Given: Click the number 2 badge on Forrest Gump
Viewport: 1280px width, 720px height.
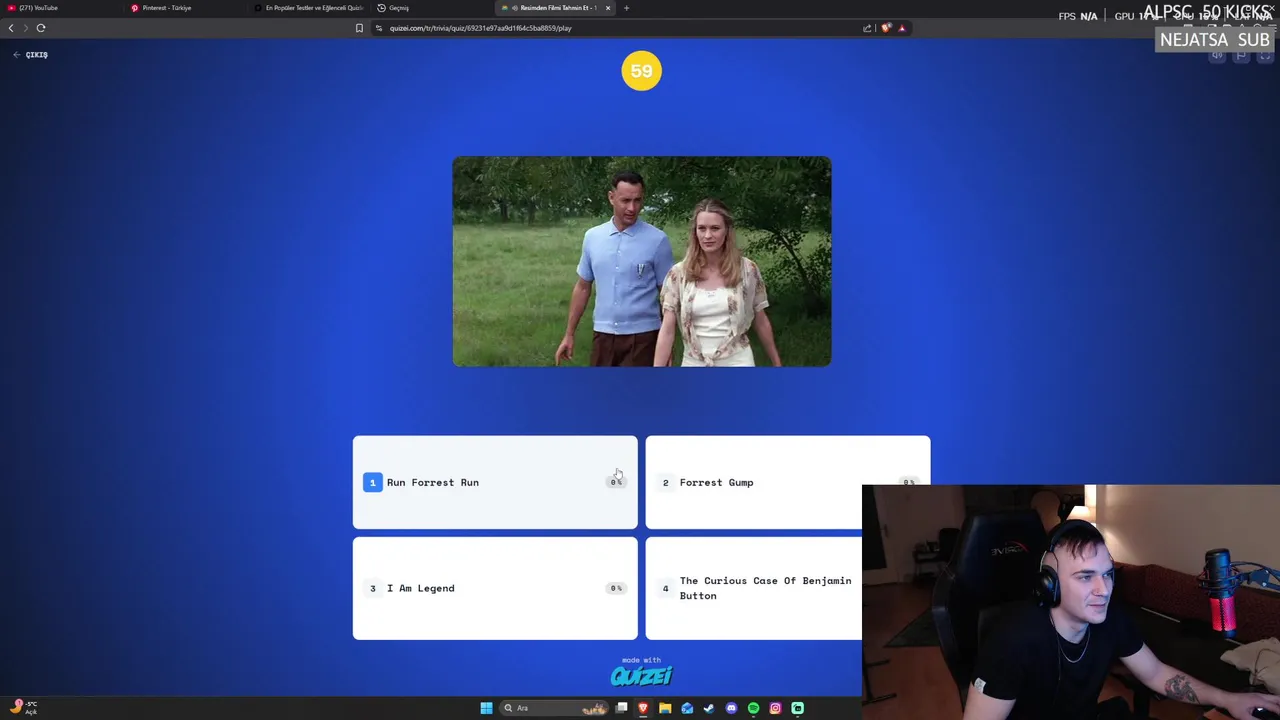Looking at the screenshot, I should click(x=665, y=483).
